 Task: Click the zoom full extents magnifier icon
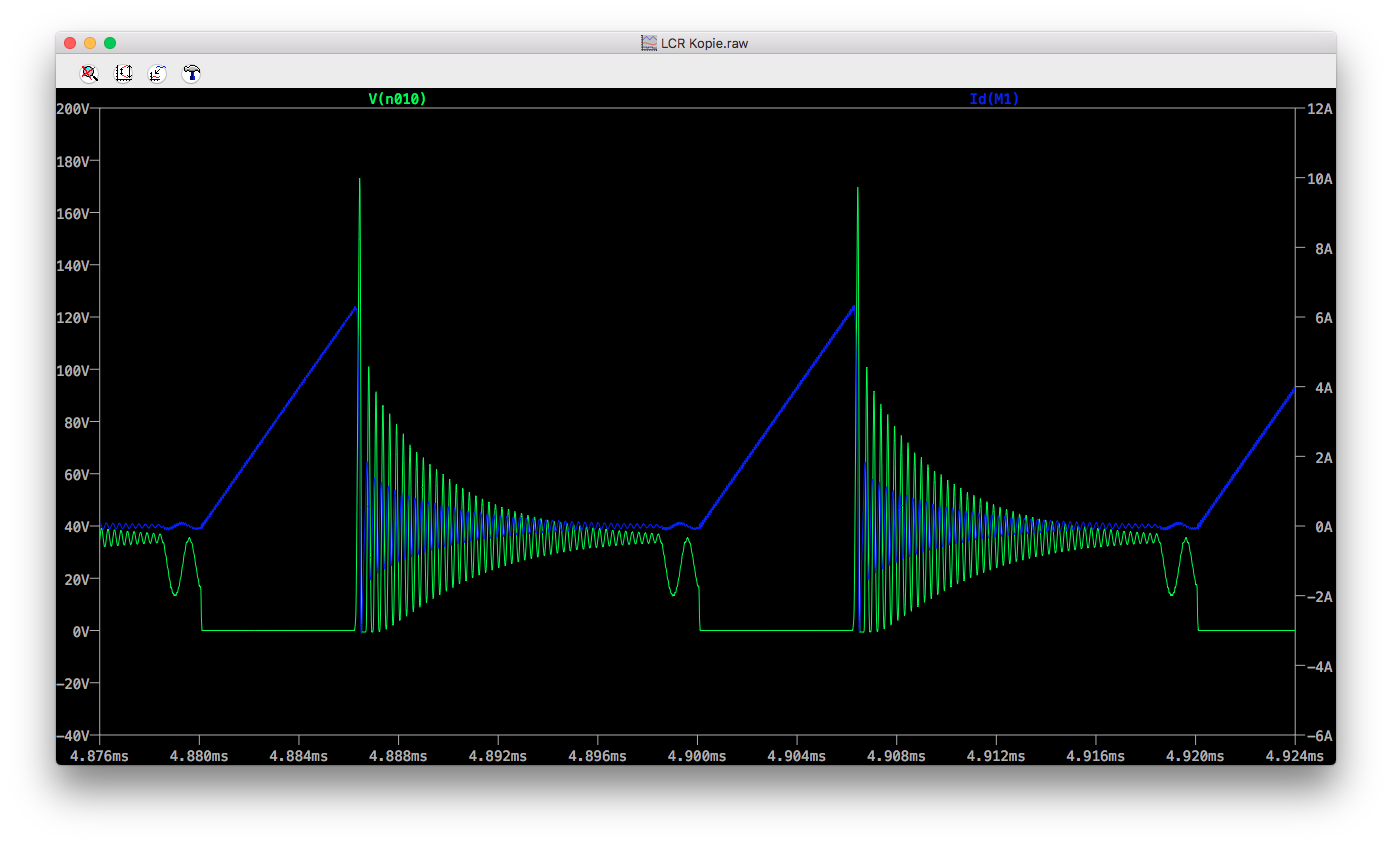point(90,73)
